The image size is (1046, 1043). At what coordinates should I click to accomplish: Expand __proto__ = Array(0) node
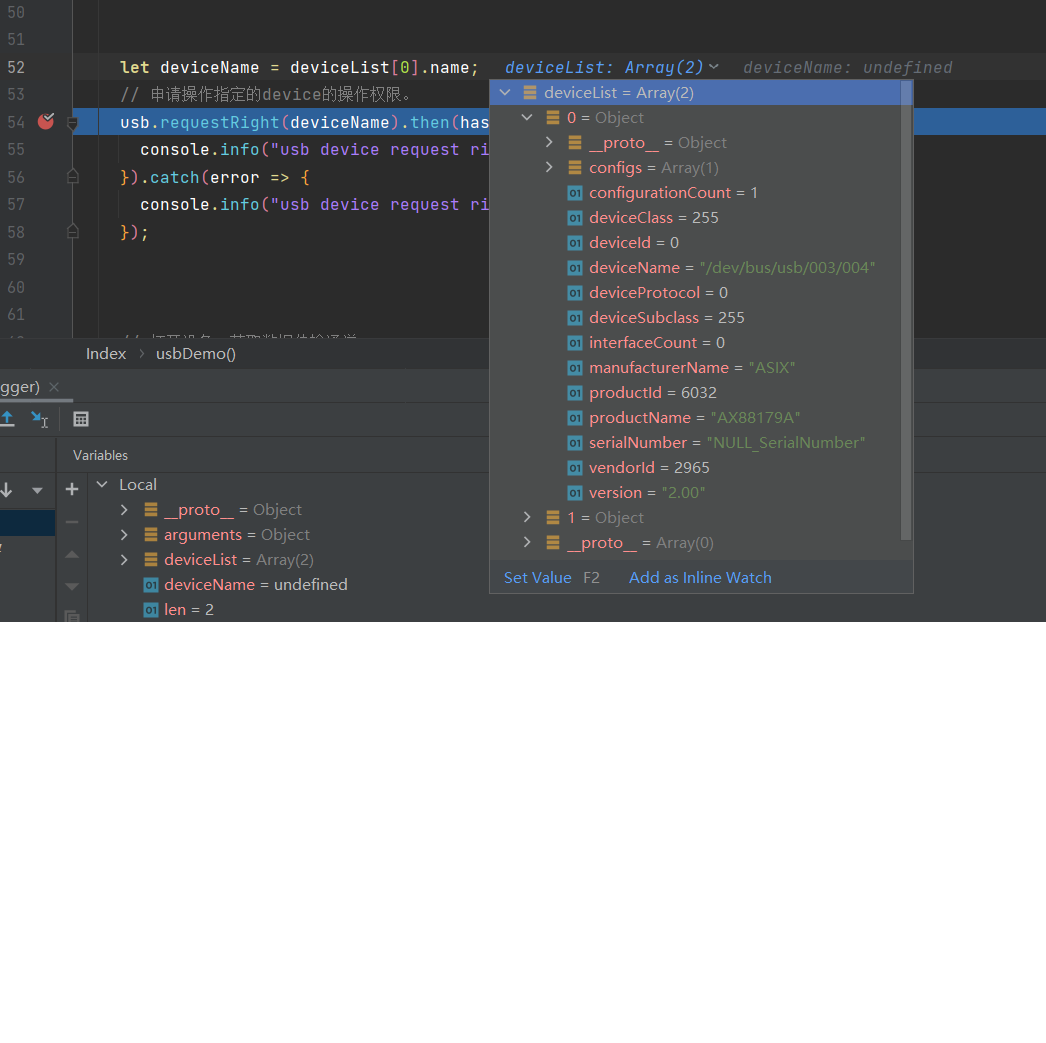click(x=527, y=542)
